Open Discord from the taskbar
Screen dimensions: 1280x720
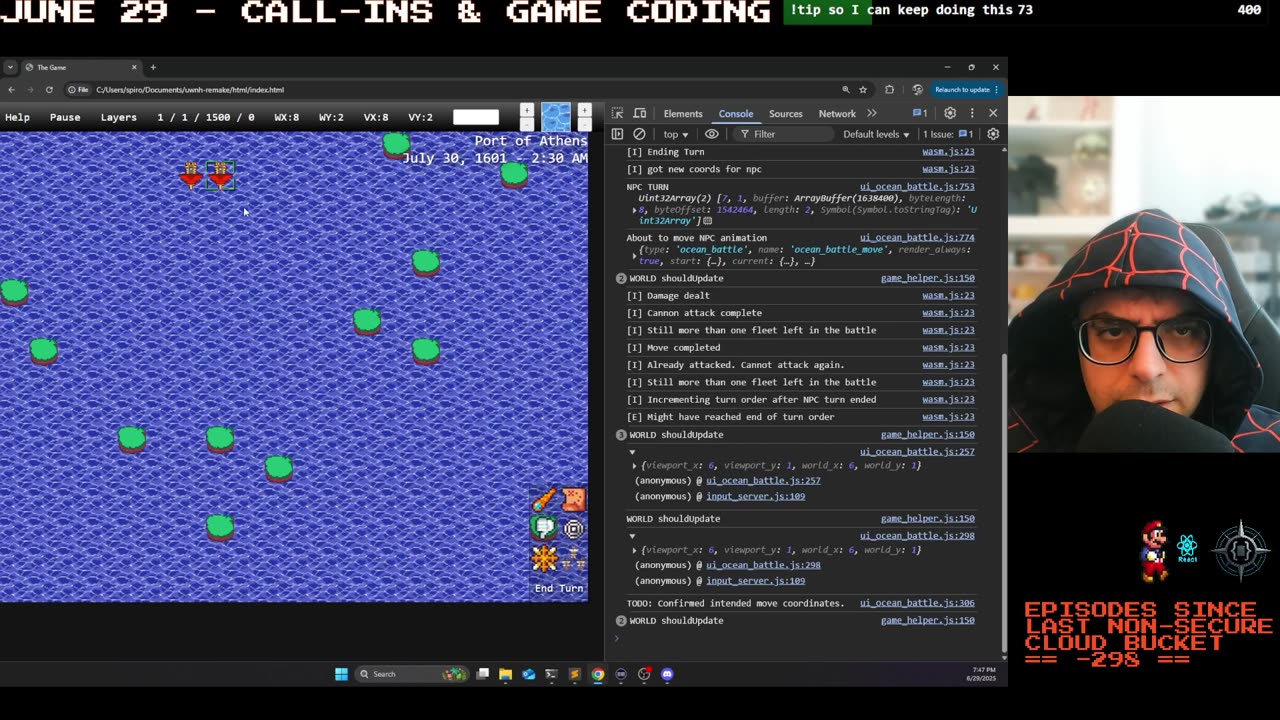667,674
